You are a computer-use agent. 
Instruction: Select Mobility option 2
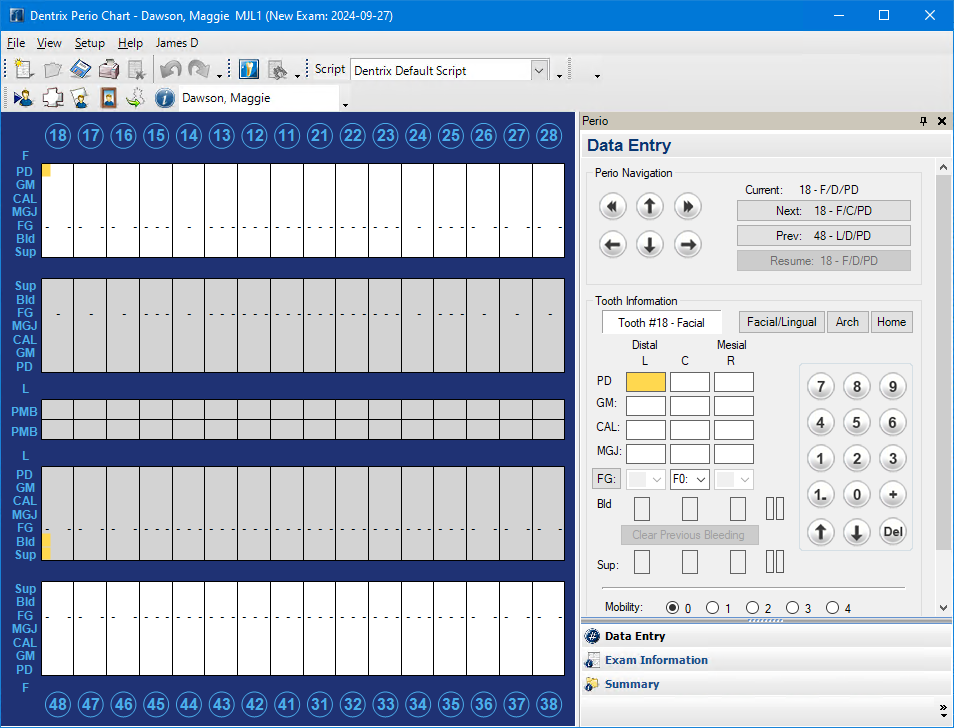coord(753,608)
